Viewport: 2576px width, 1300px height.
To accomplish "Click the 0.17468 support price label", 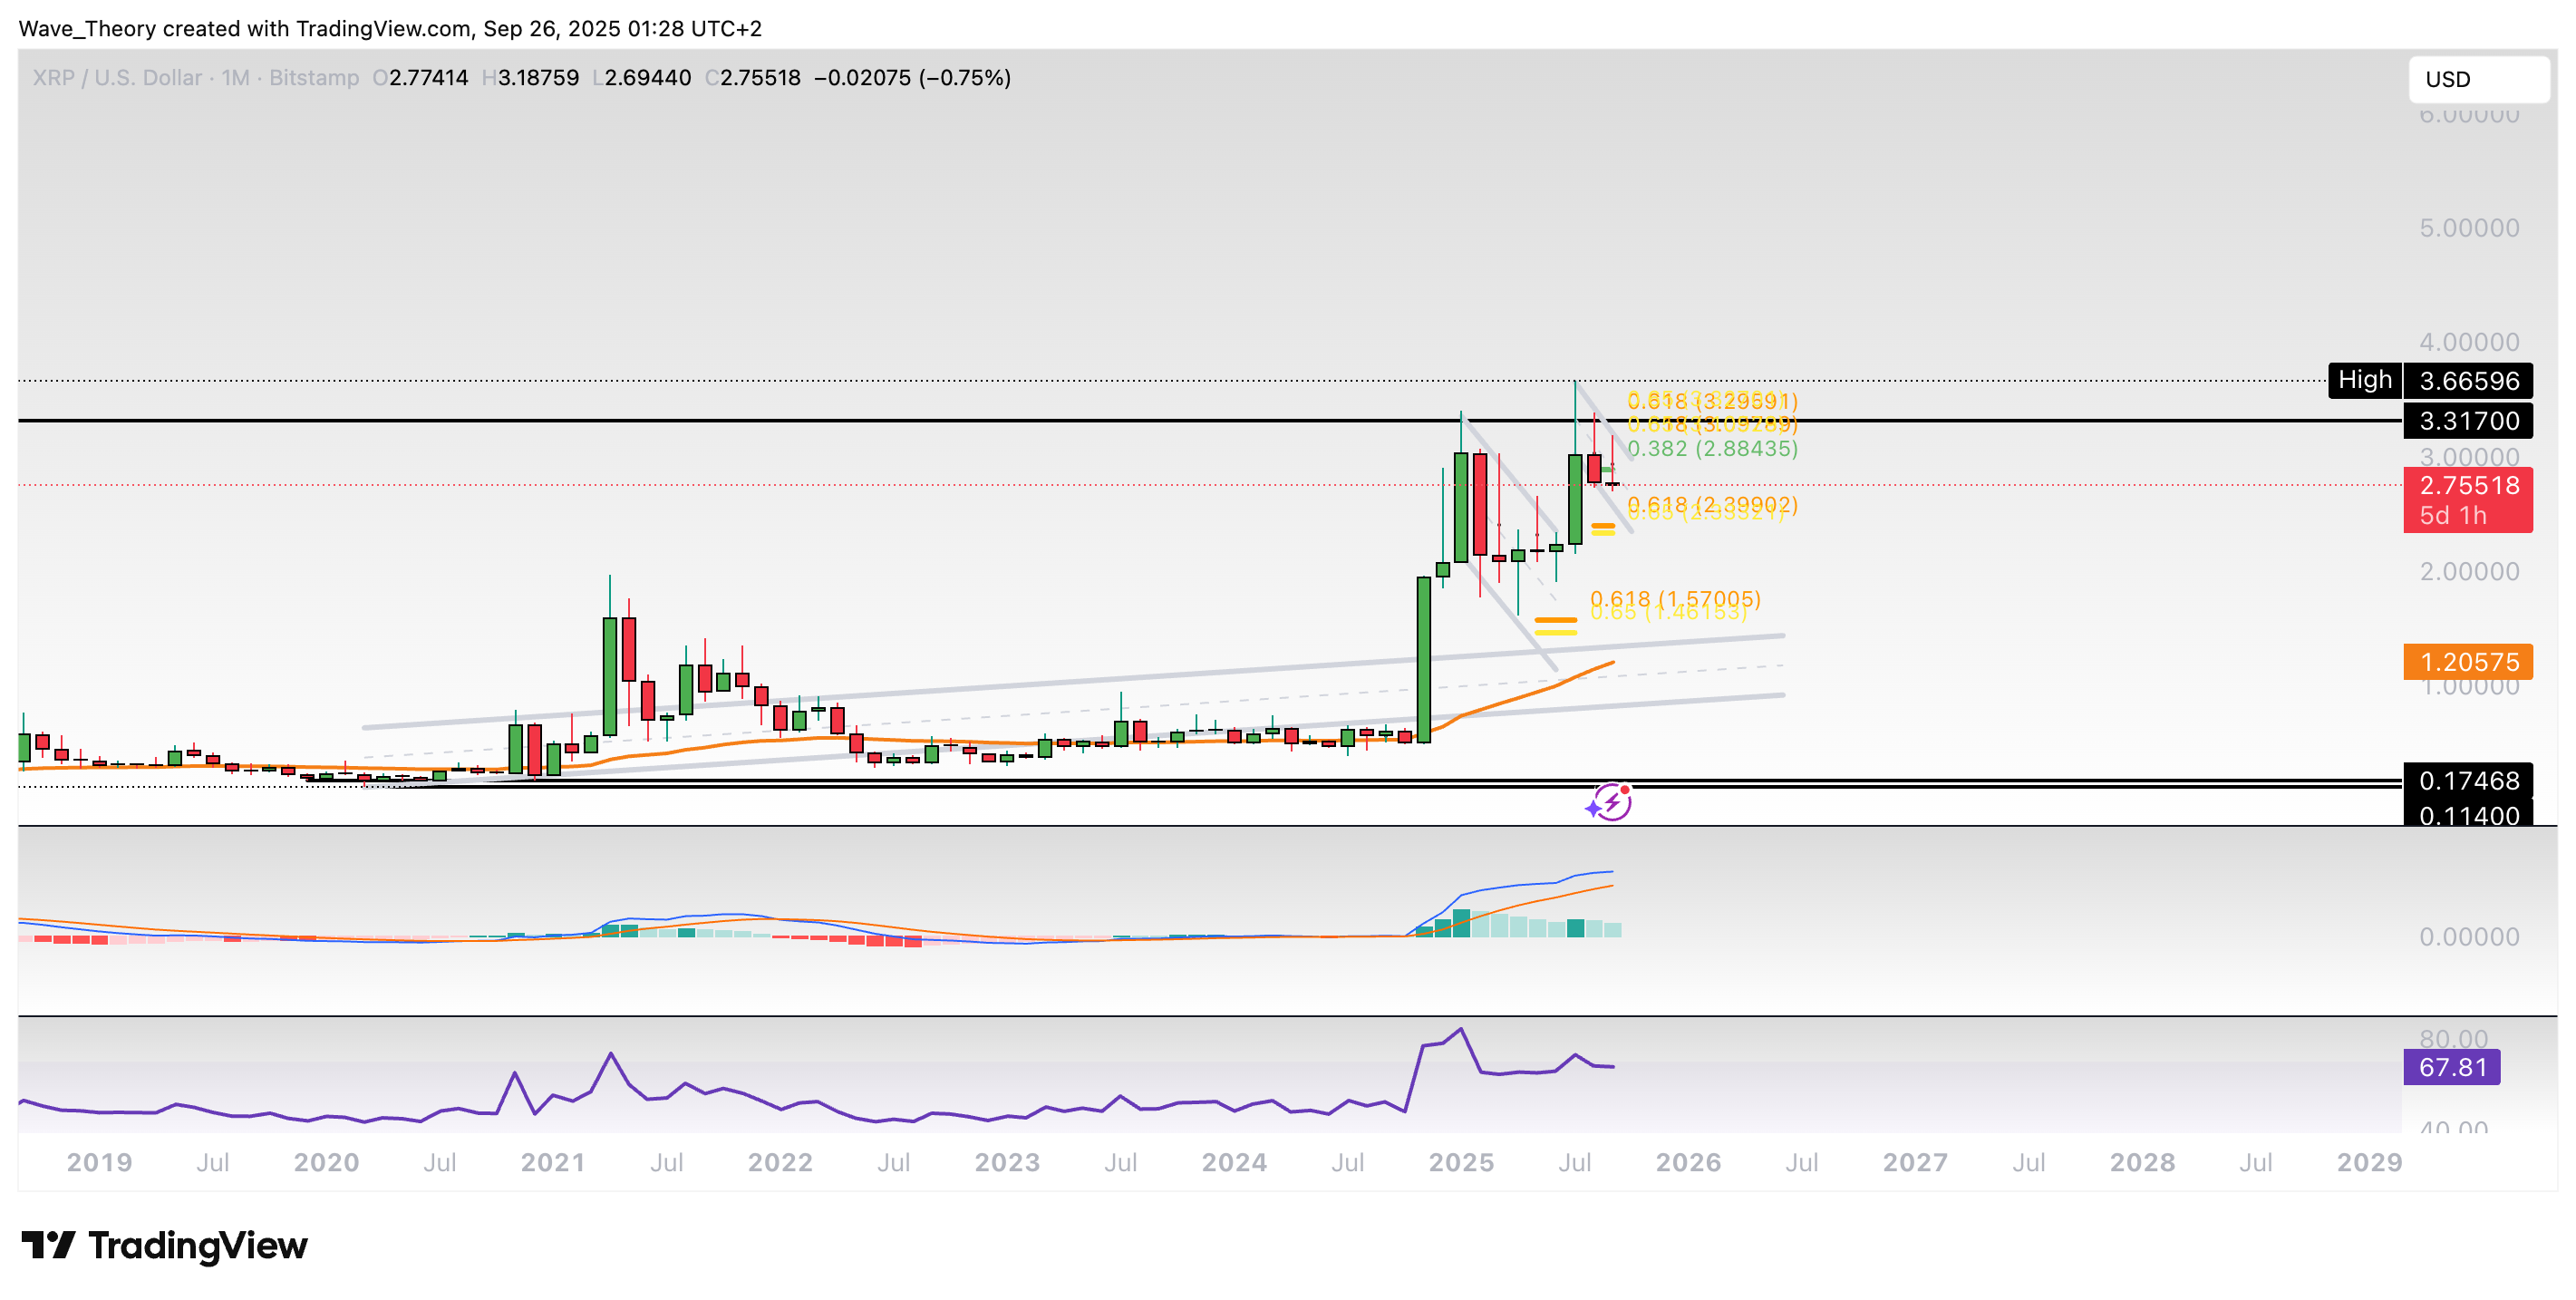I will click(x=2470, y=782).
